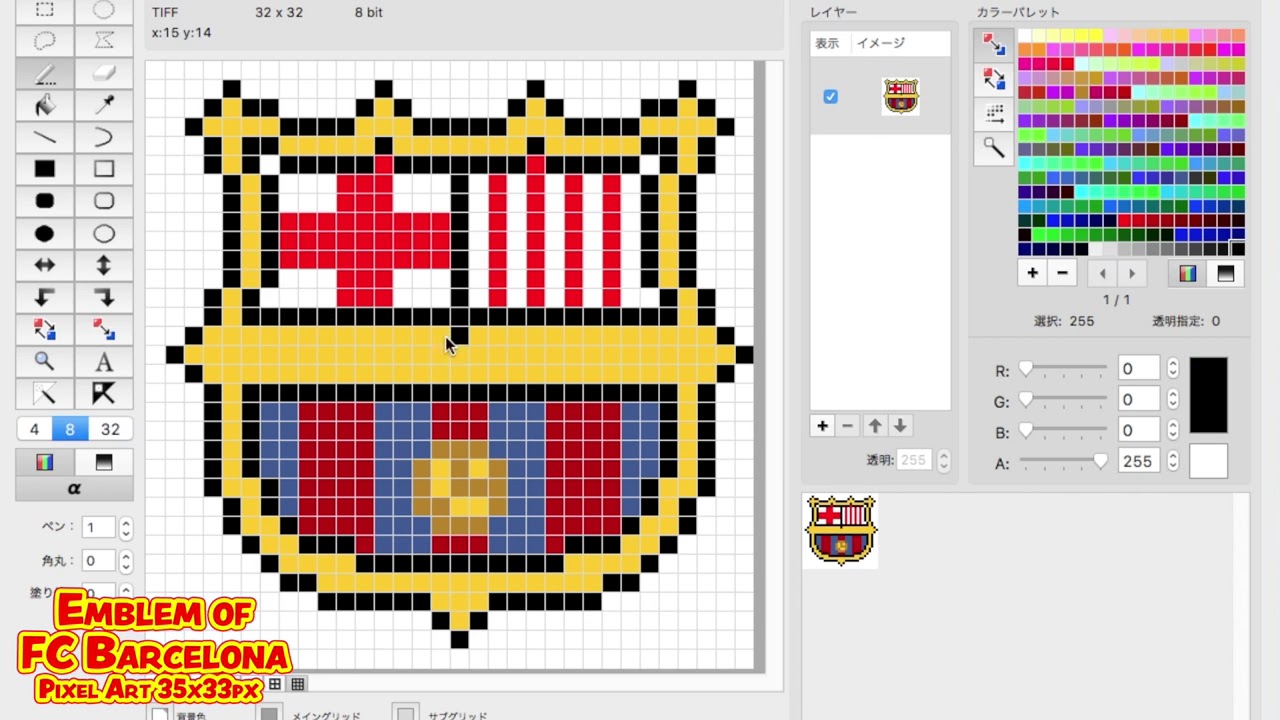The image size is (1280, 720).
Task: Increase the ペン pen size stepper
Action: click(x=125, y=521)
